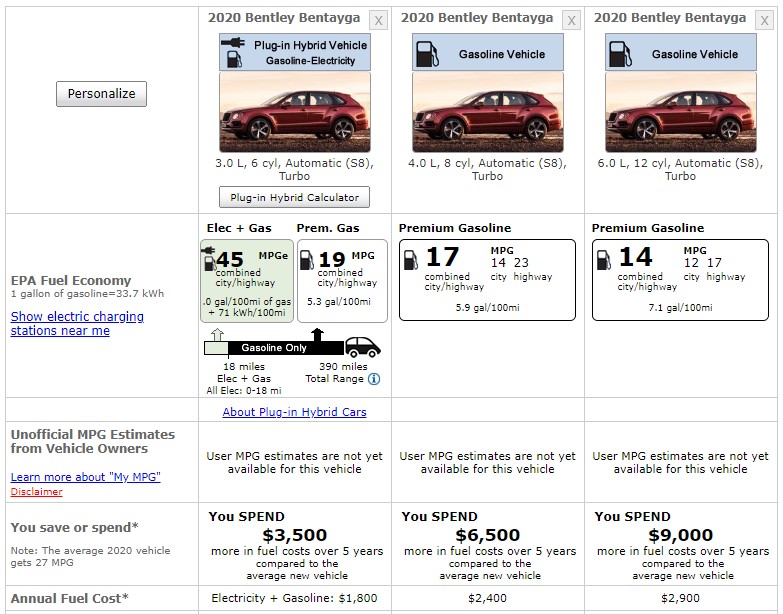Click the 3.0 L, 6 cyl engine description
Viewport: 783px width, 614px height.
295,169
